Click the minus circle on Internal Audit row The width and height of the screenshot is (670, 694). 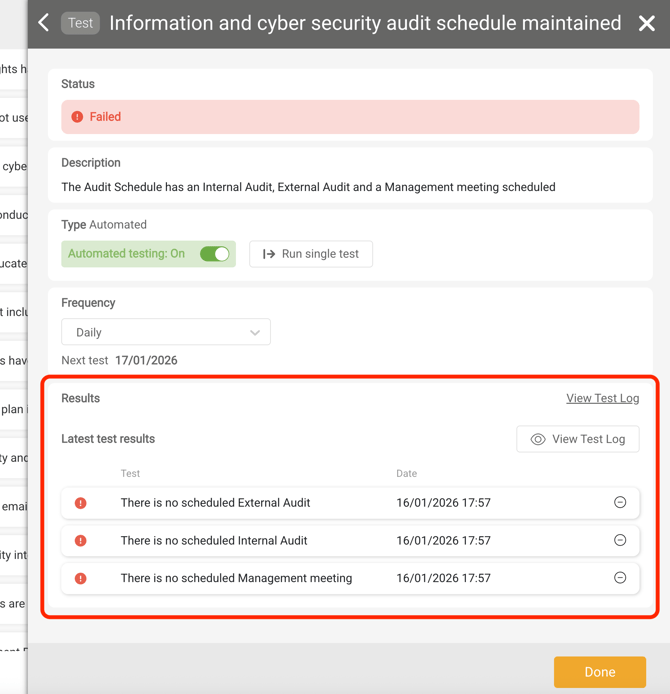pyautogui.click(x=620, y=540)
